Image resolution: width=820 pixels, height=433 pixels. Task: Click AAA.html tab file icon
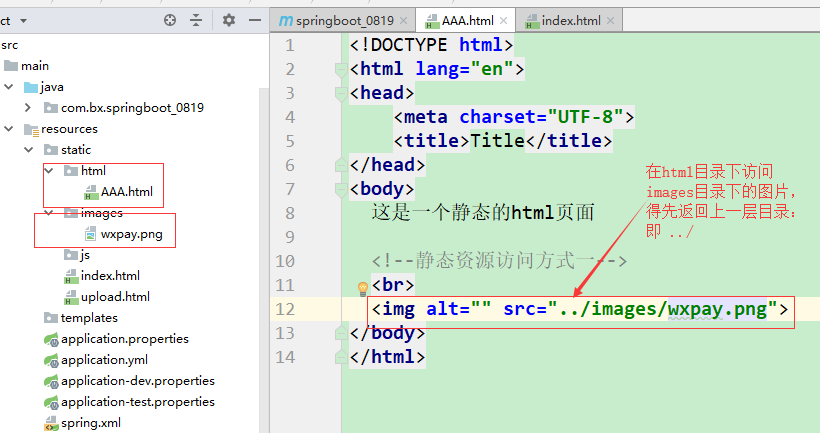click(x=432, y=21)
